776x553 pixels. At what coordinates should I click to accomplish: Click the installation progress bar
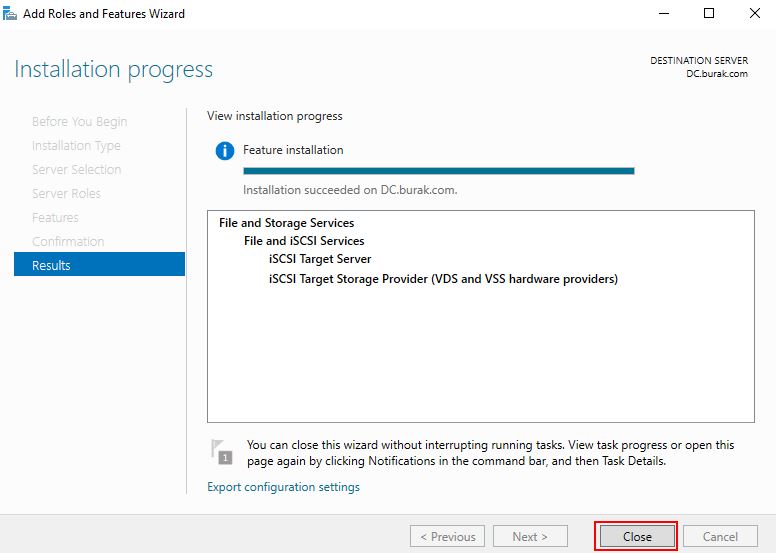tap(438, 171)
